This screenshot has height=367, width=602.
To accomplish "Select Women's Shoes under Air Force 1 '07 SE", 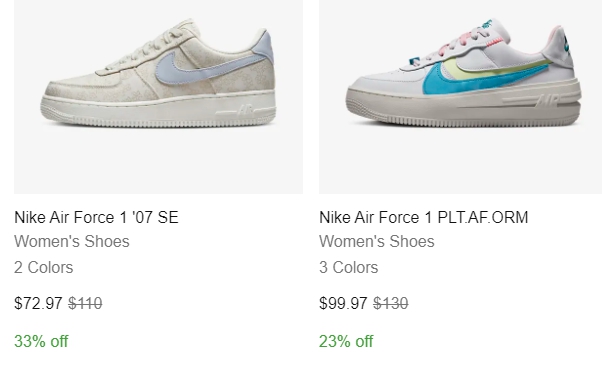I will tap(72, 242).
